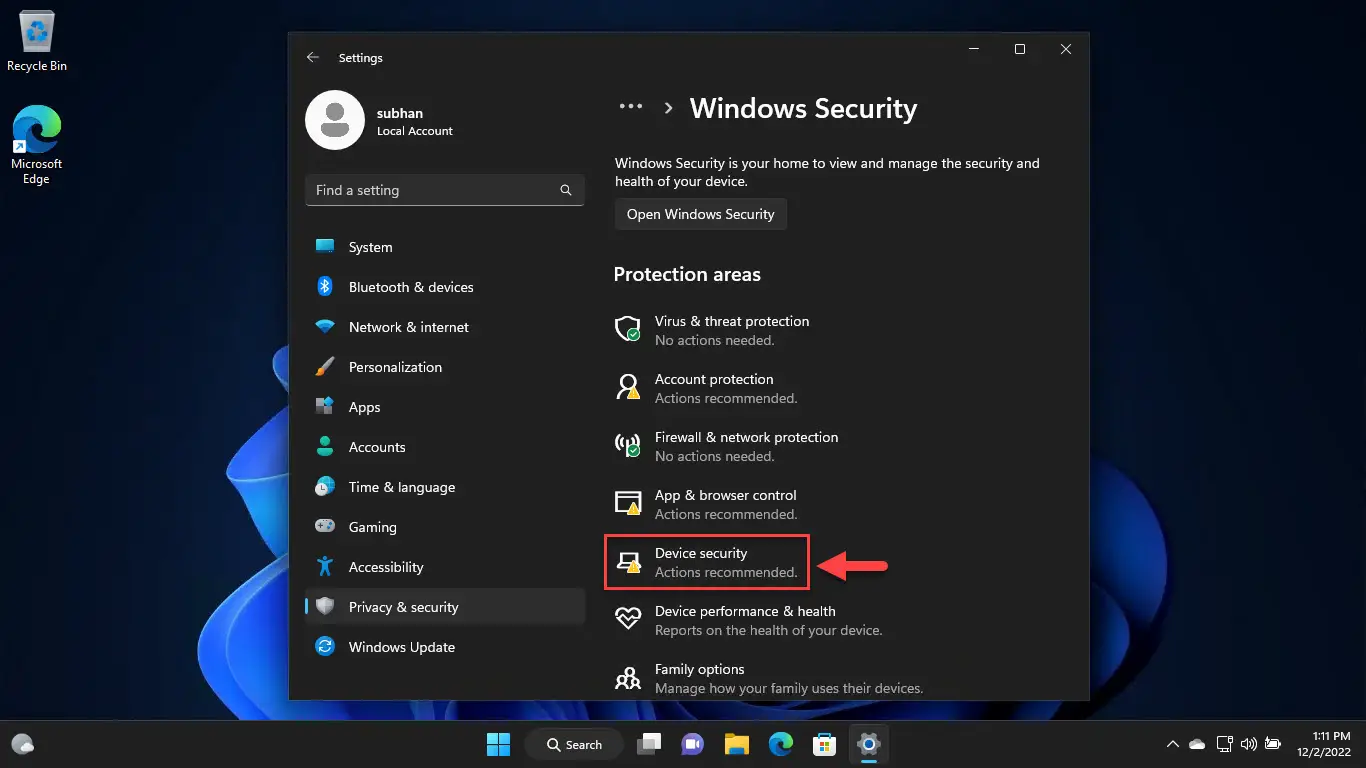The height and width of the screenshot is (768, 1366).
Task: Open the weather widget on taskbar
Action: pos(22,744)
